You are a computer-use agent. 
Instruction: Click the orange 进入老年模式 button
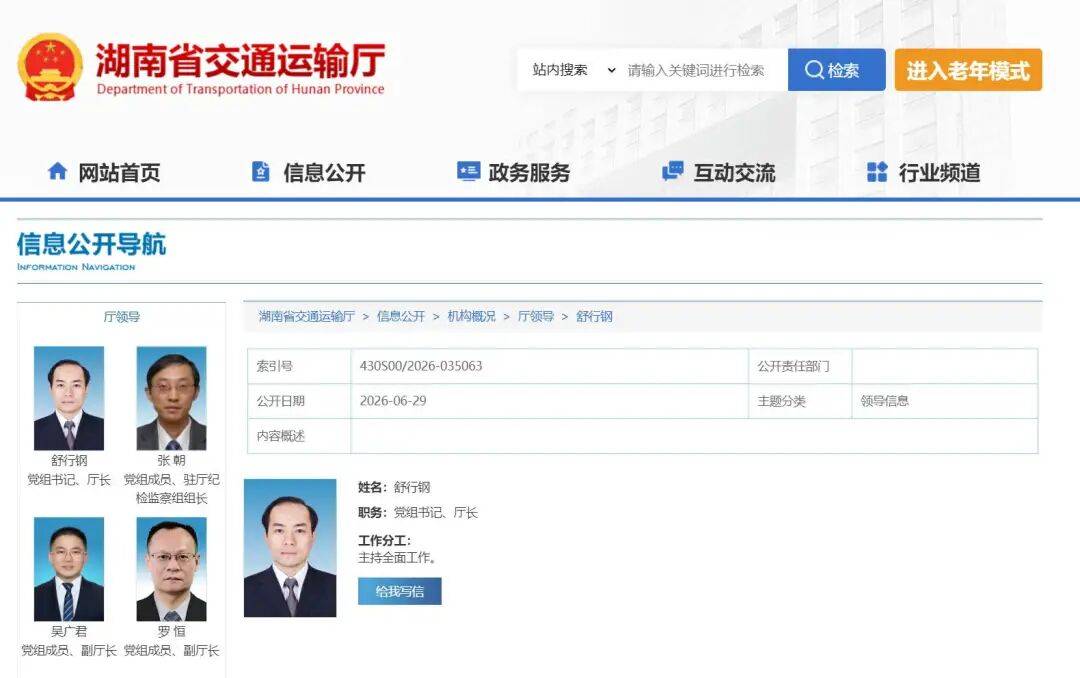point(968,70)
